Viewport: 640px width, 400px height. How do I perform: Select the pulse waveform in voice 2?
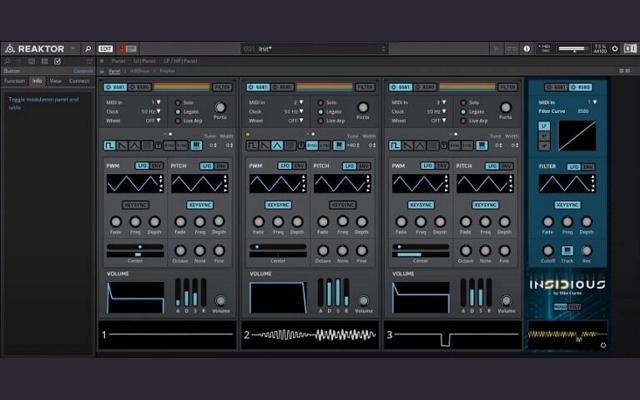[252, 145]
